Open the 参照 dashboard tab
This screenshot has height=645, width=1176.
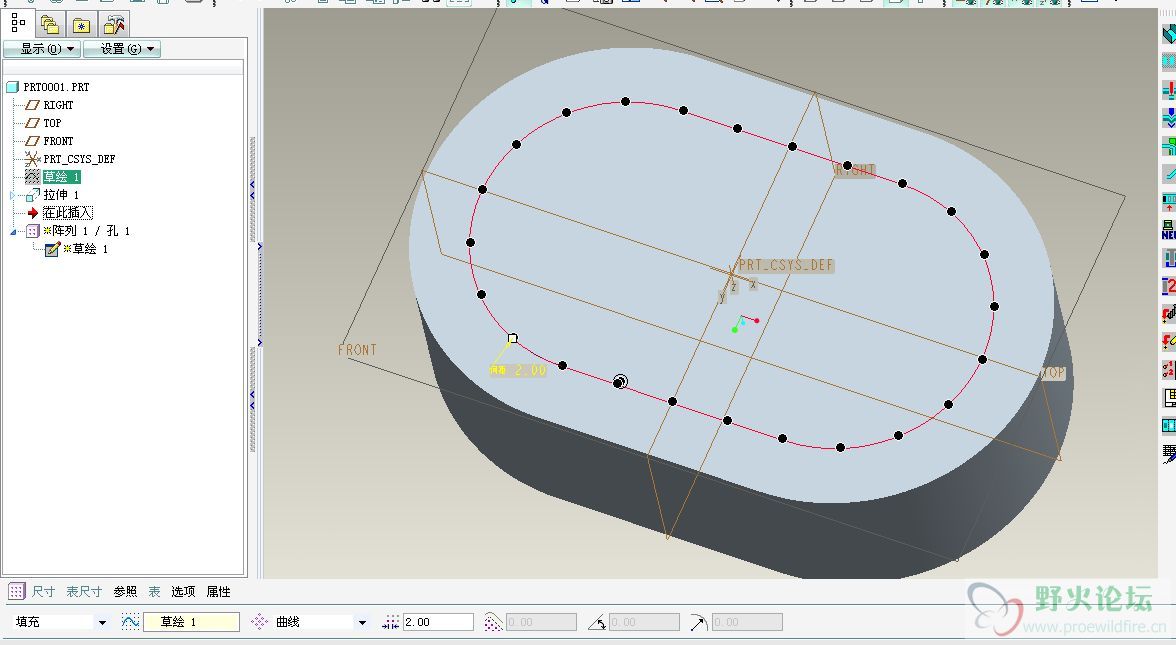pyautogui.click(x=125, y=592)
